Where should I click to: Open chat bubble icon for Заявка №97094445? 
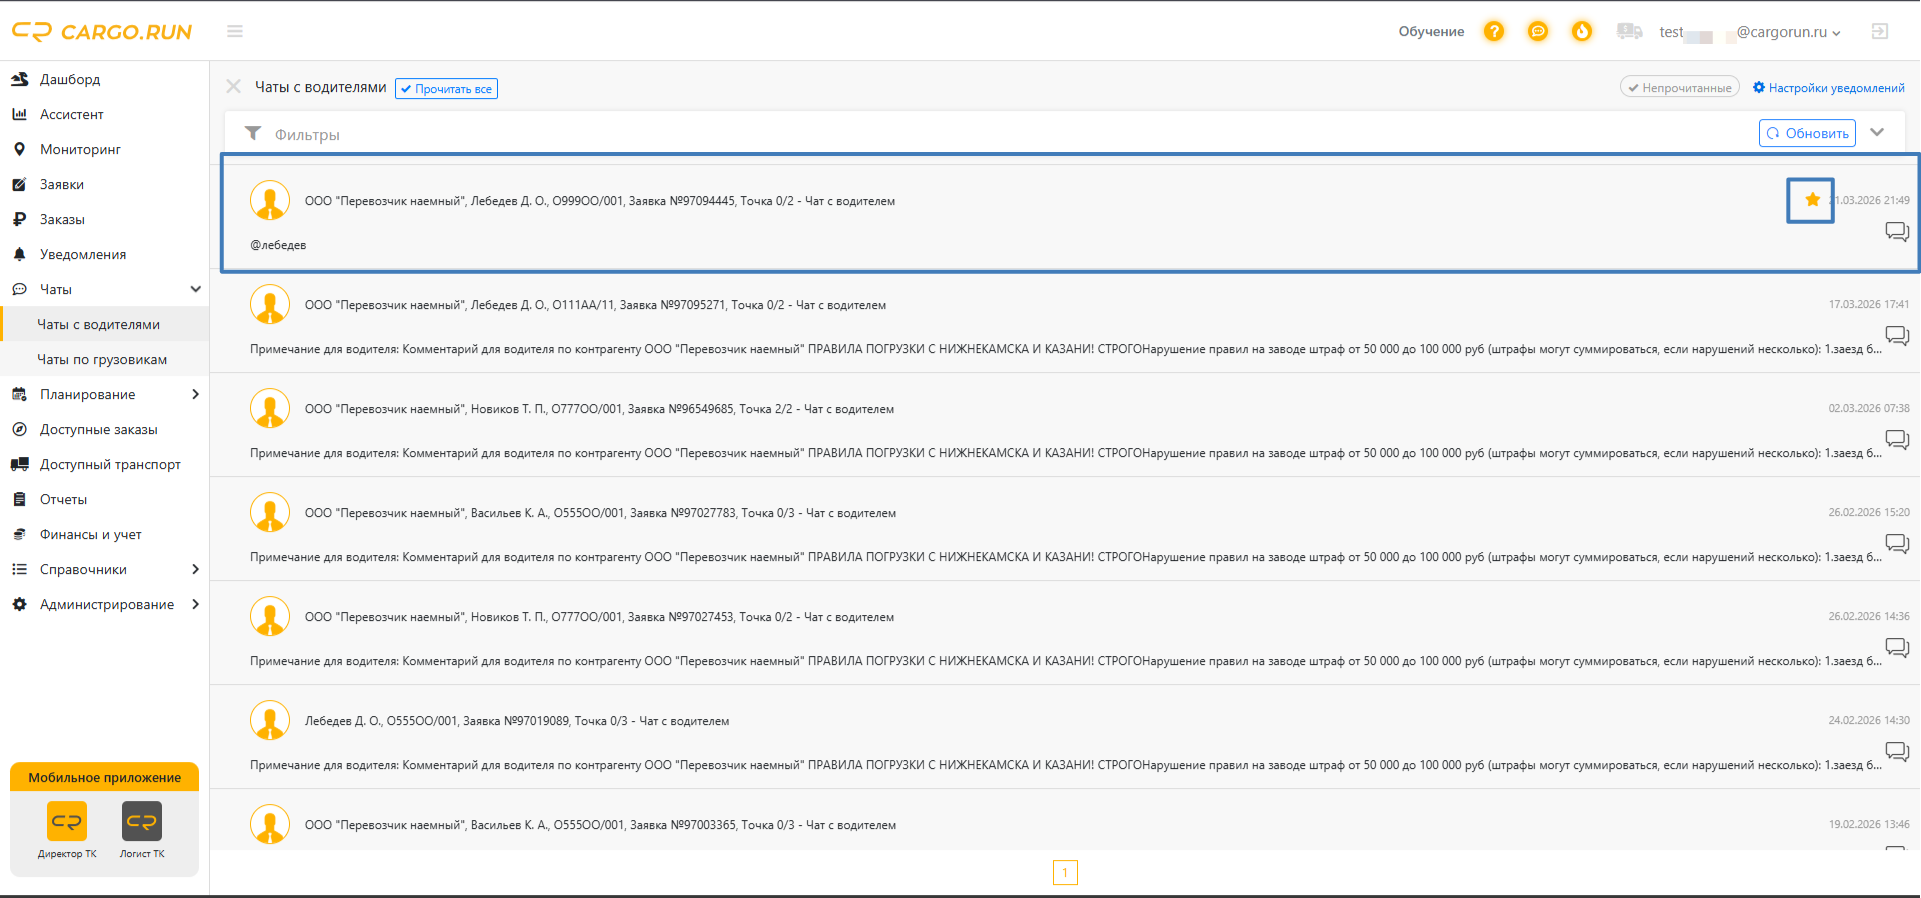[1897, 232]
